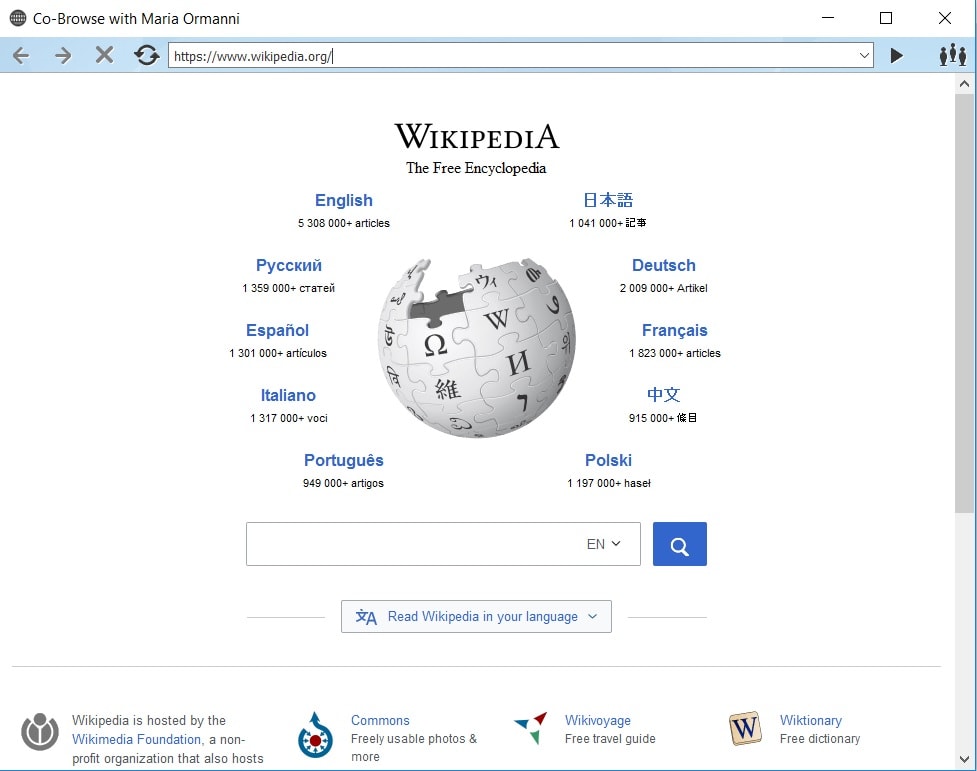
Task: Go forward with the forward arrow
Action: coord(63,55)
